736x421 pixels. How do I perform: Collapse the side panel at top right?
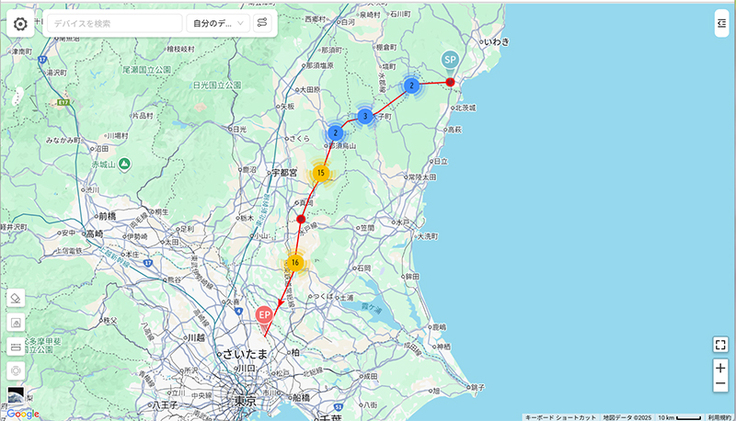click(721, 23)
